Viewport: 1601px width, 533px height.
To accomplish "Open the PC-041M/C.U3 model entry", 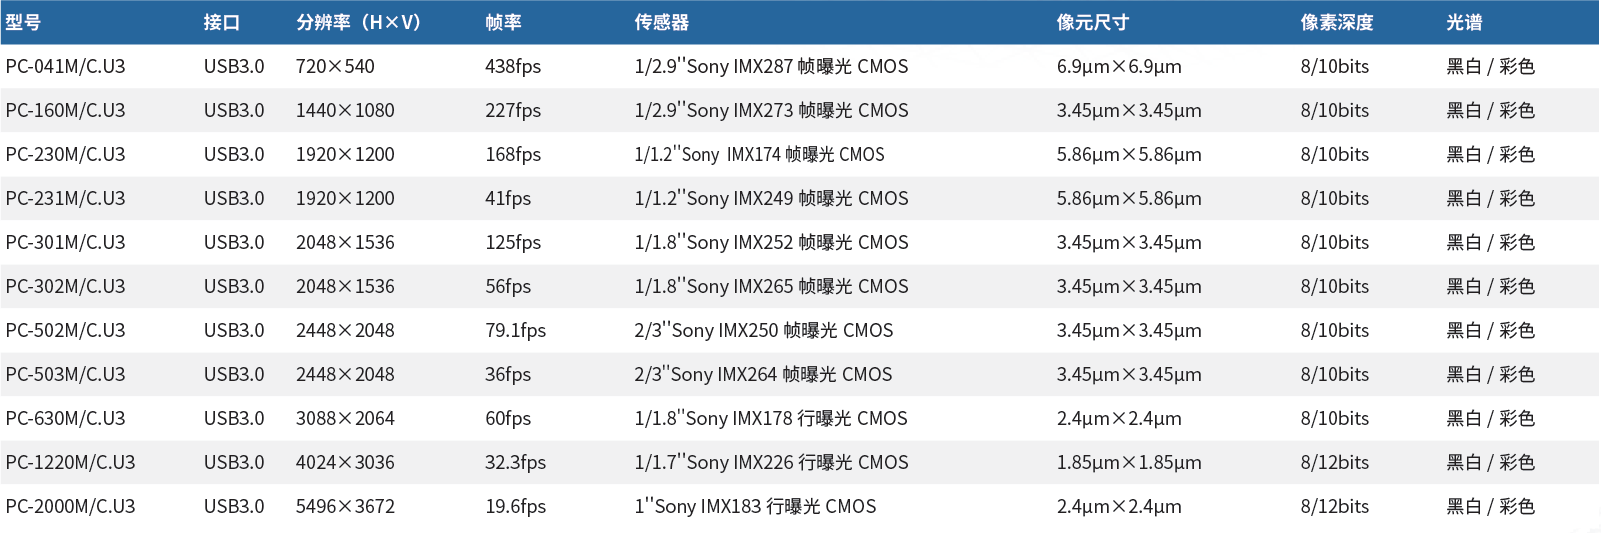I will [65, 66].
